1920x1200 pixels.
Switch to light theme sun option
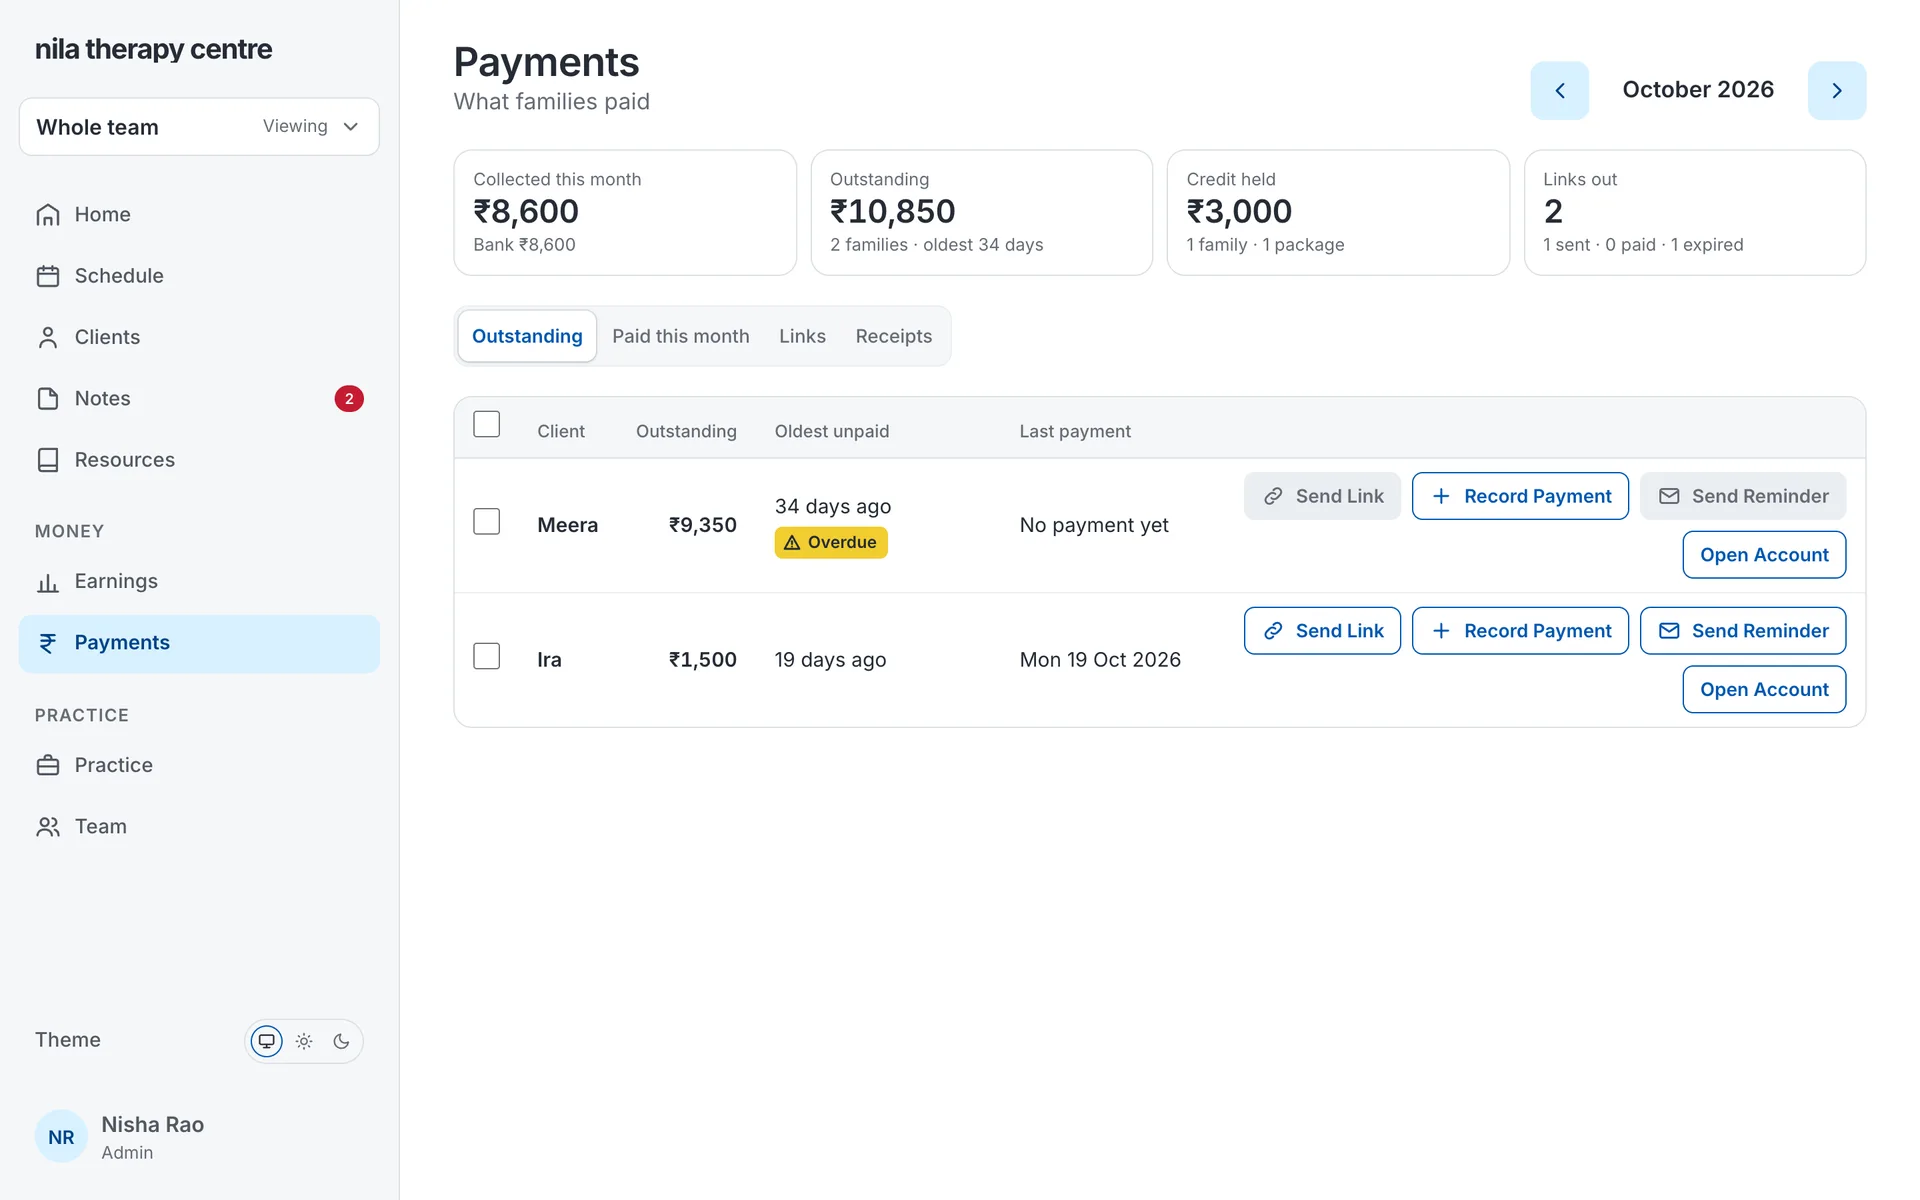[304, 1041]
